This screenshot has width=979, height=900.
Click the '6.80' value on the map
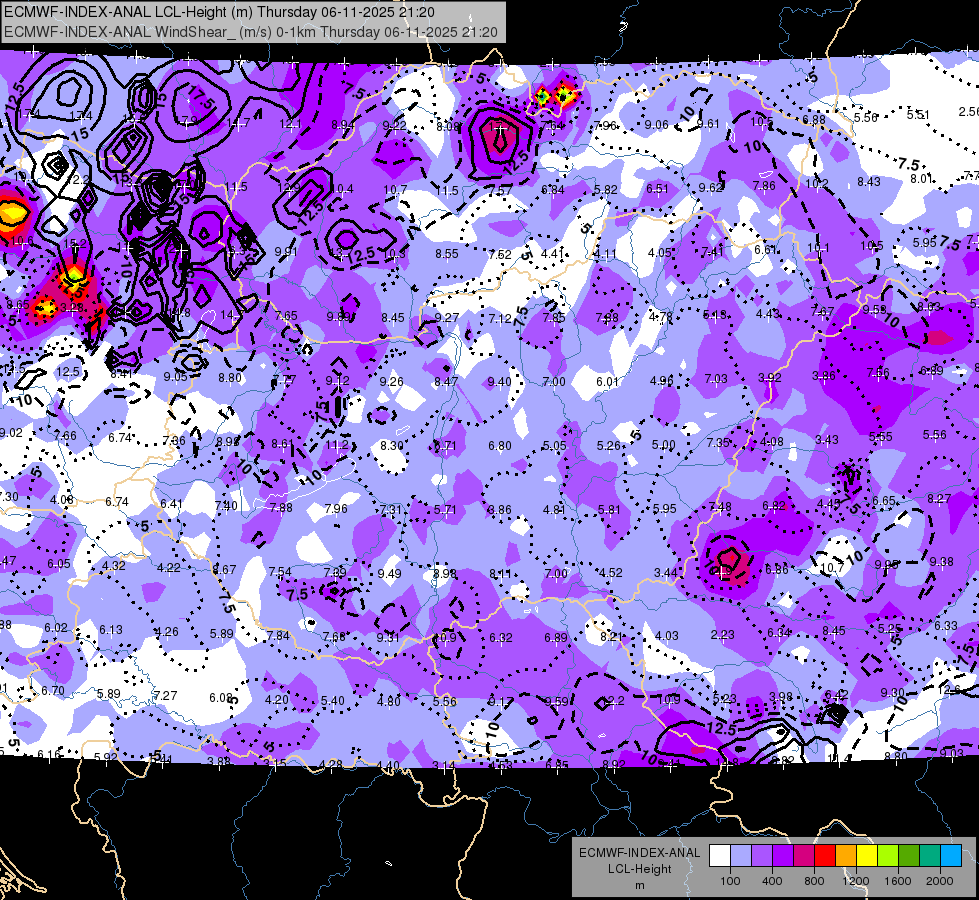[499, 446]
